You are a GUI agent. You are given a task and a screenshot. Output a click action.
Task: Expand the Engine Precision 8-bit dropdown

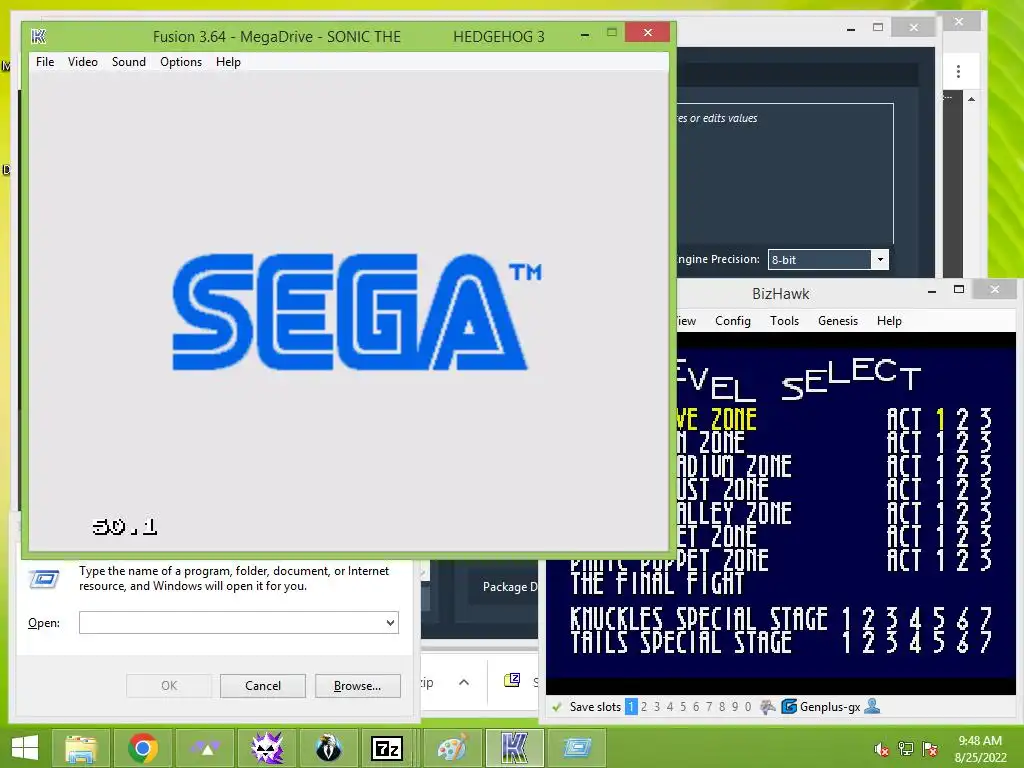point(880,260)
